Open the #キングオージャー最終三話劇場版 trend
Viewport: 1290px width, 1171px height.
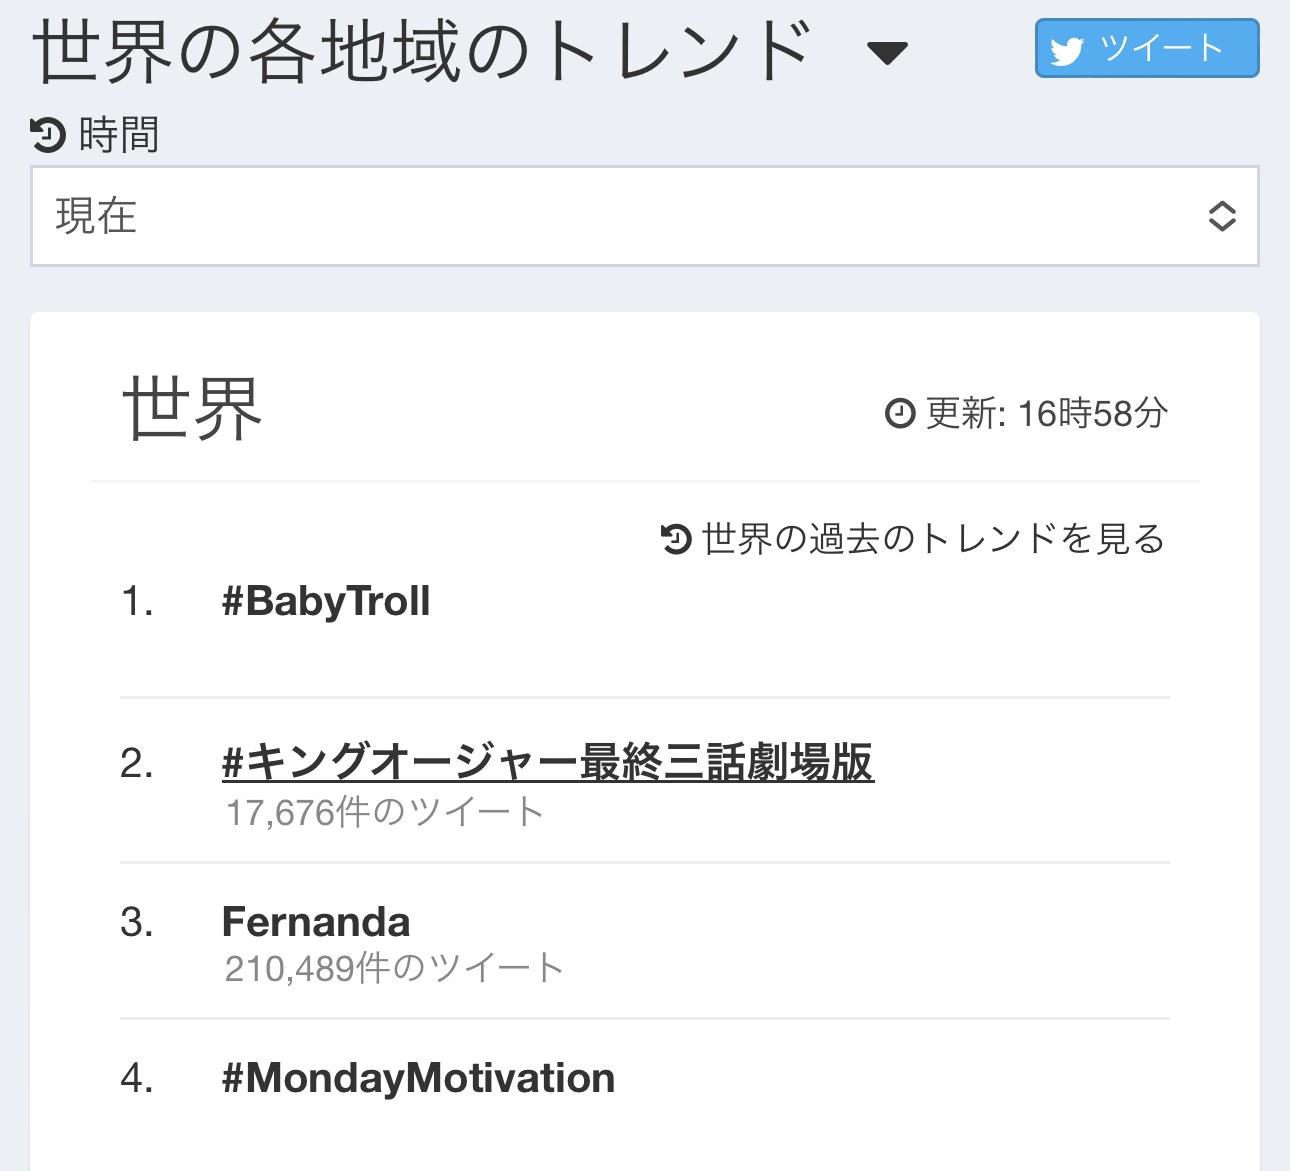[548, 762]
